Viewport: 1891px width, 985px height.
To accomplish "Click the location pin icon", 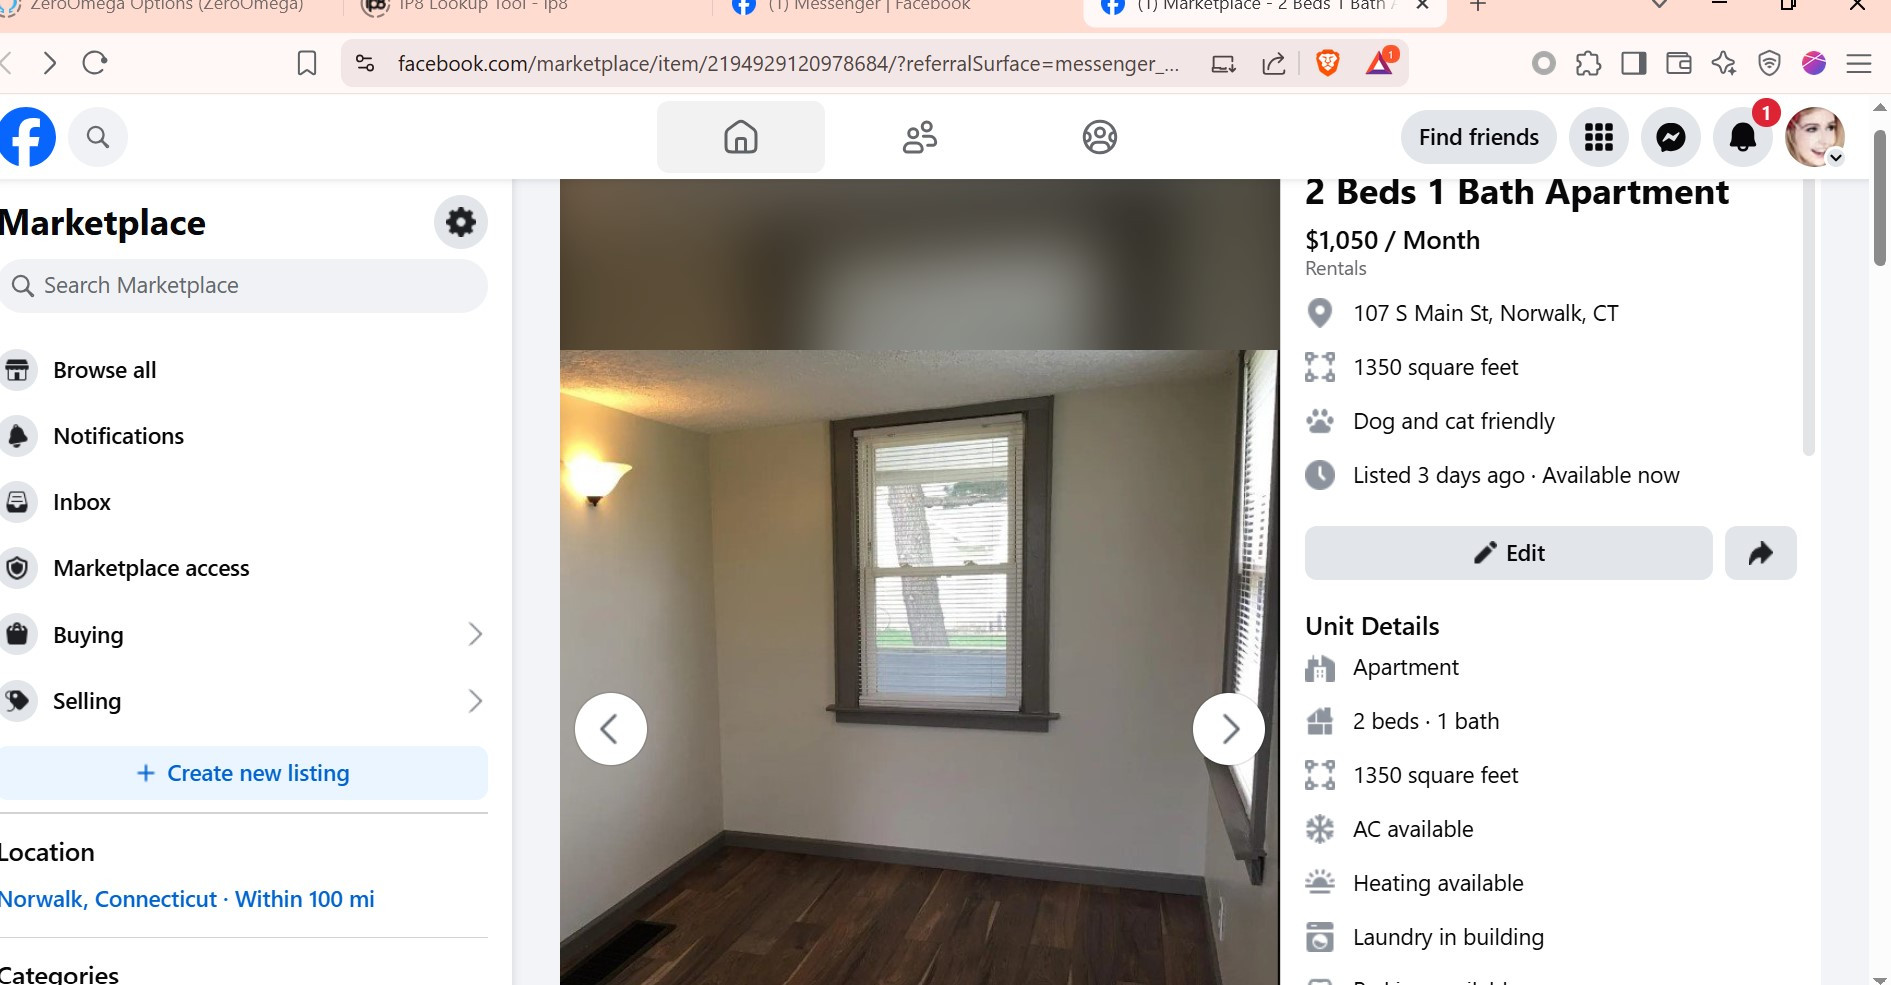I will (1320, 313).
